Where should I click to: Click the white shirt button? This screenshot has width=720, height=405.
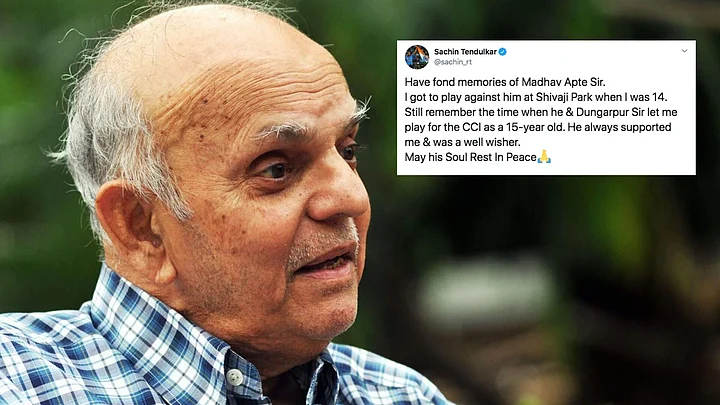[235, 377]
